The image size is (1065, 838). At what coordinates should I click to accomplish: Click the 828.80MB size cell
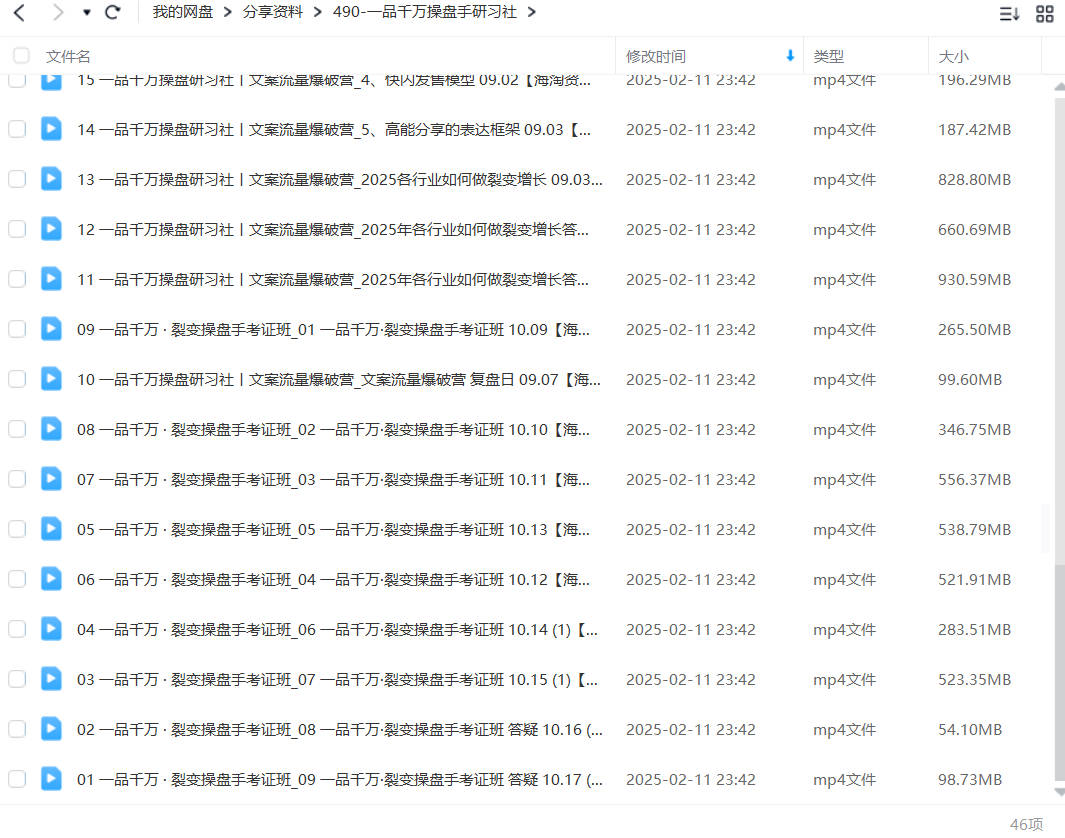coord(974,180)
